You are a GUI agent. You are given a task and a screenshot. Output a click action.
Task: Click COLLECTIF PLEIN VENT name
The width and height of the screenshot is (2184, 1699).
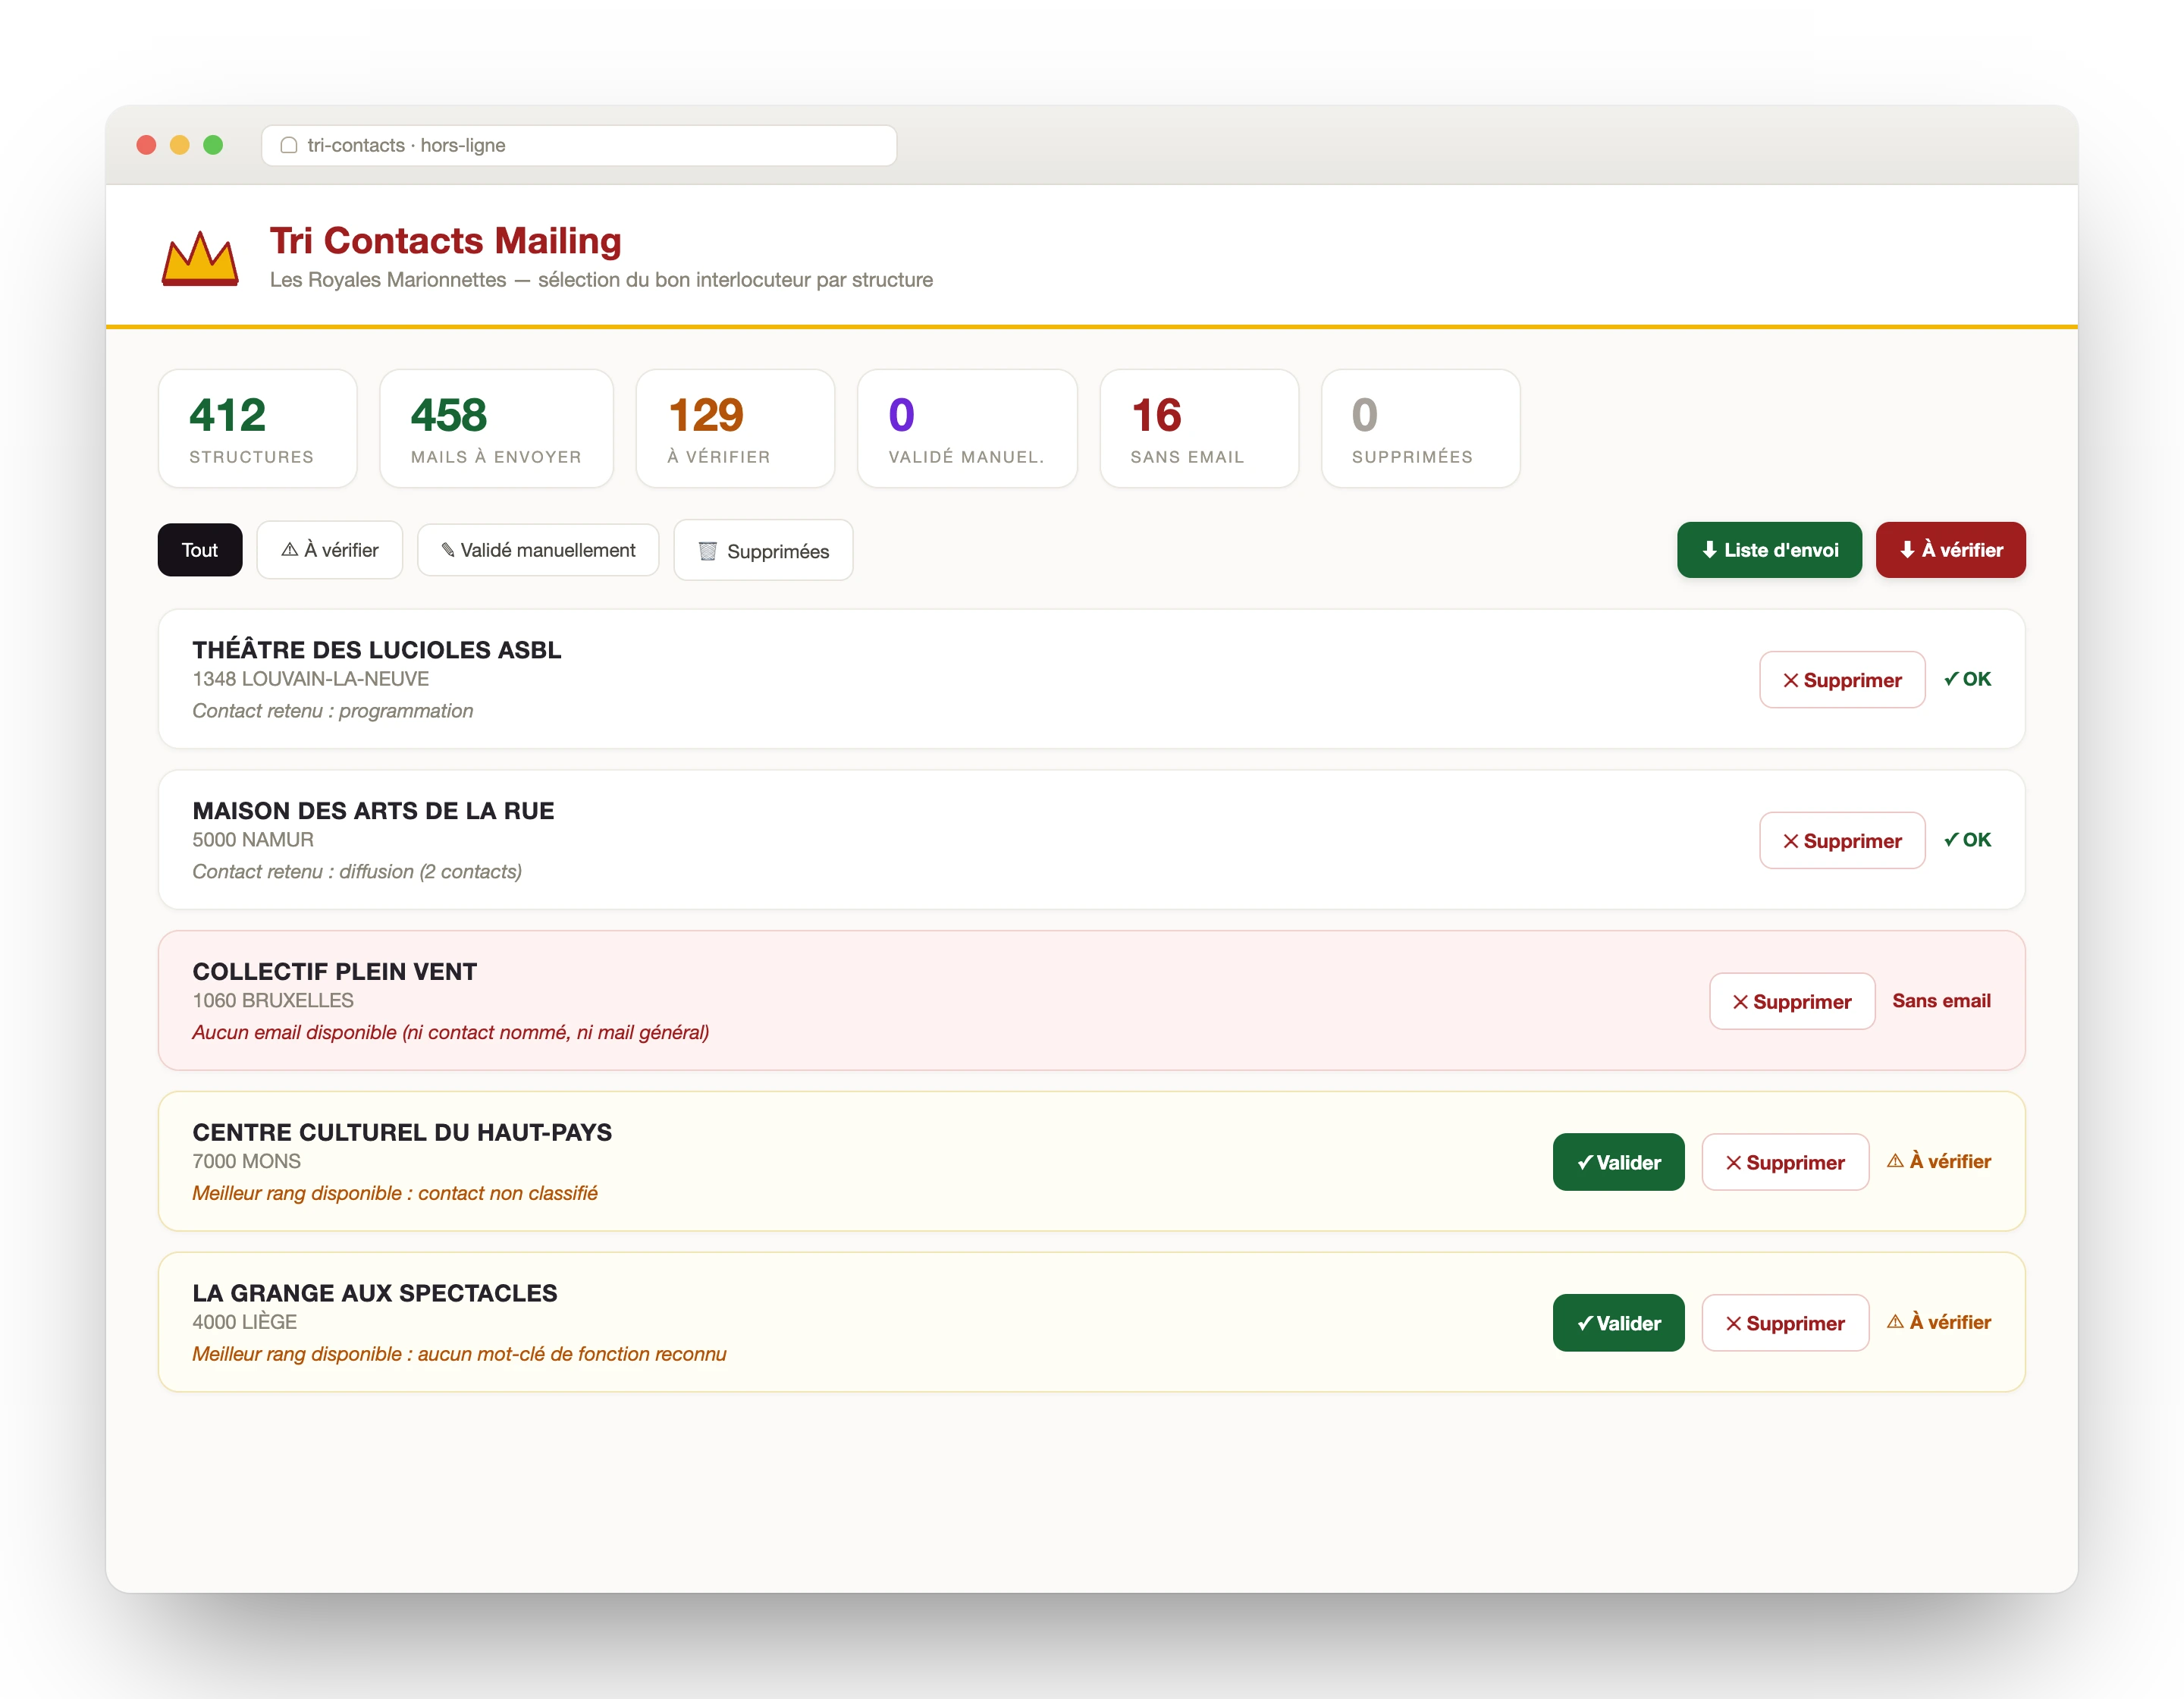click(335, 973)
